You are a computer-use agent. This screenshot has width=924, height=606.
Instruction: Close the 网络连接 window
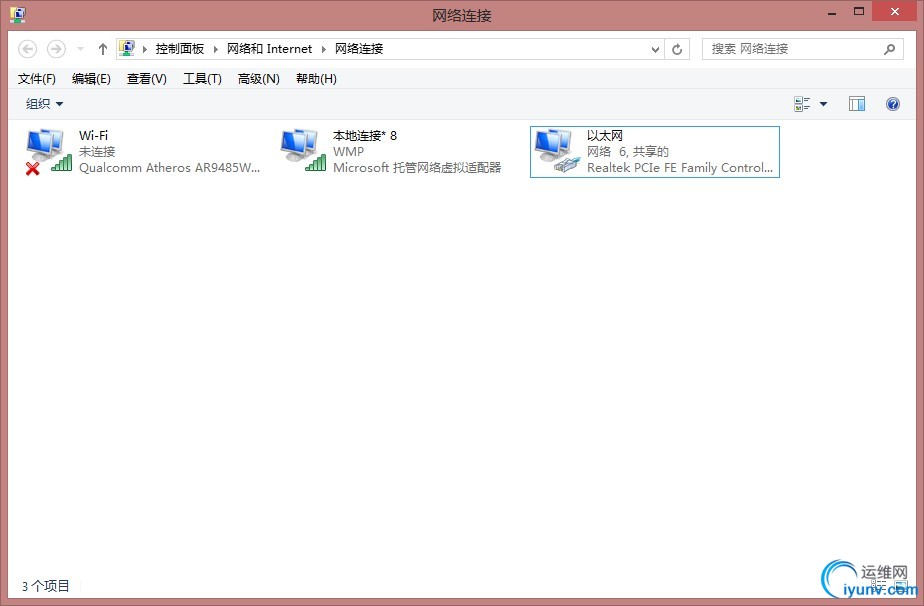coord(895,12)
